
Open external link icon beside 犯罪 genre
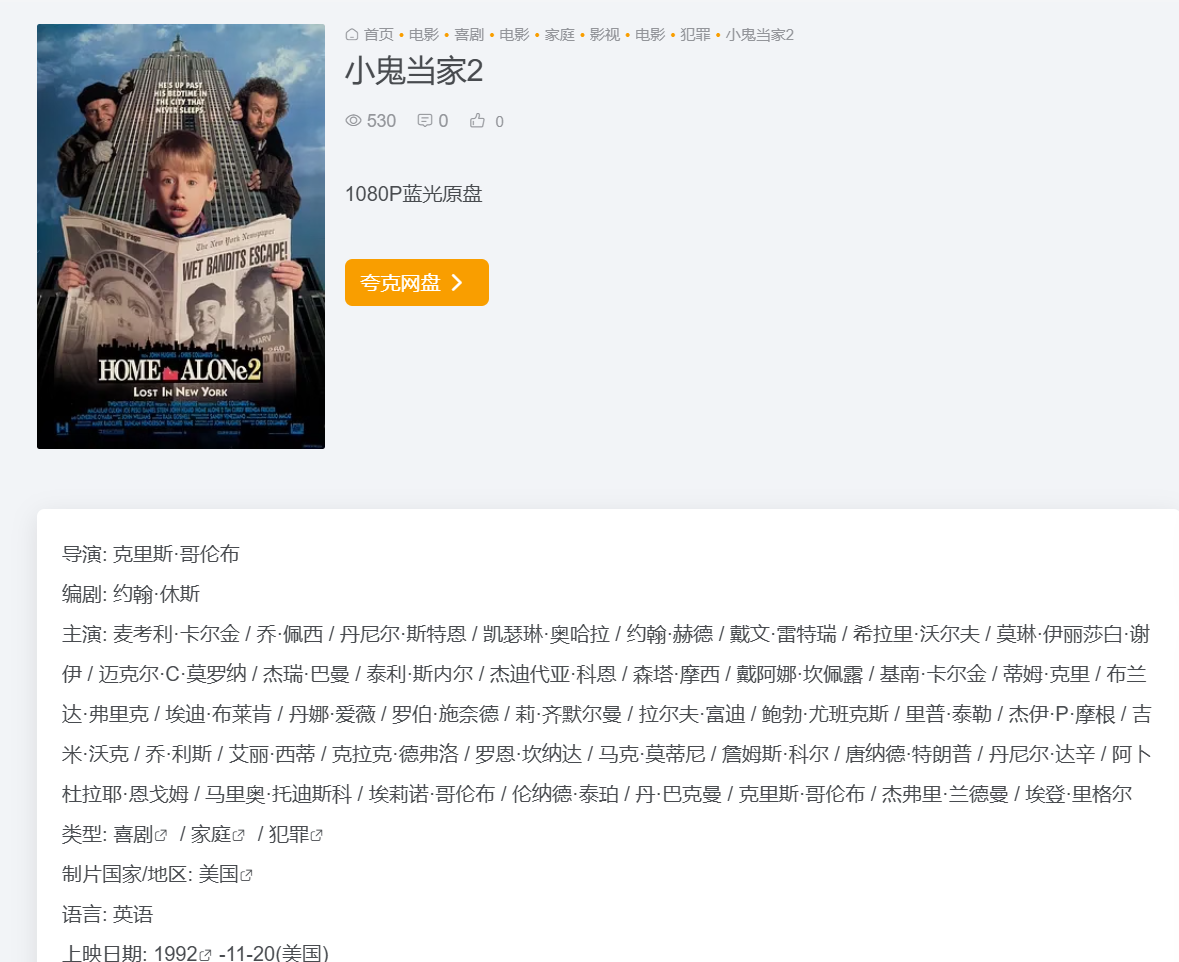coord(317,835)
